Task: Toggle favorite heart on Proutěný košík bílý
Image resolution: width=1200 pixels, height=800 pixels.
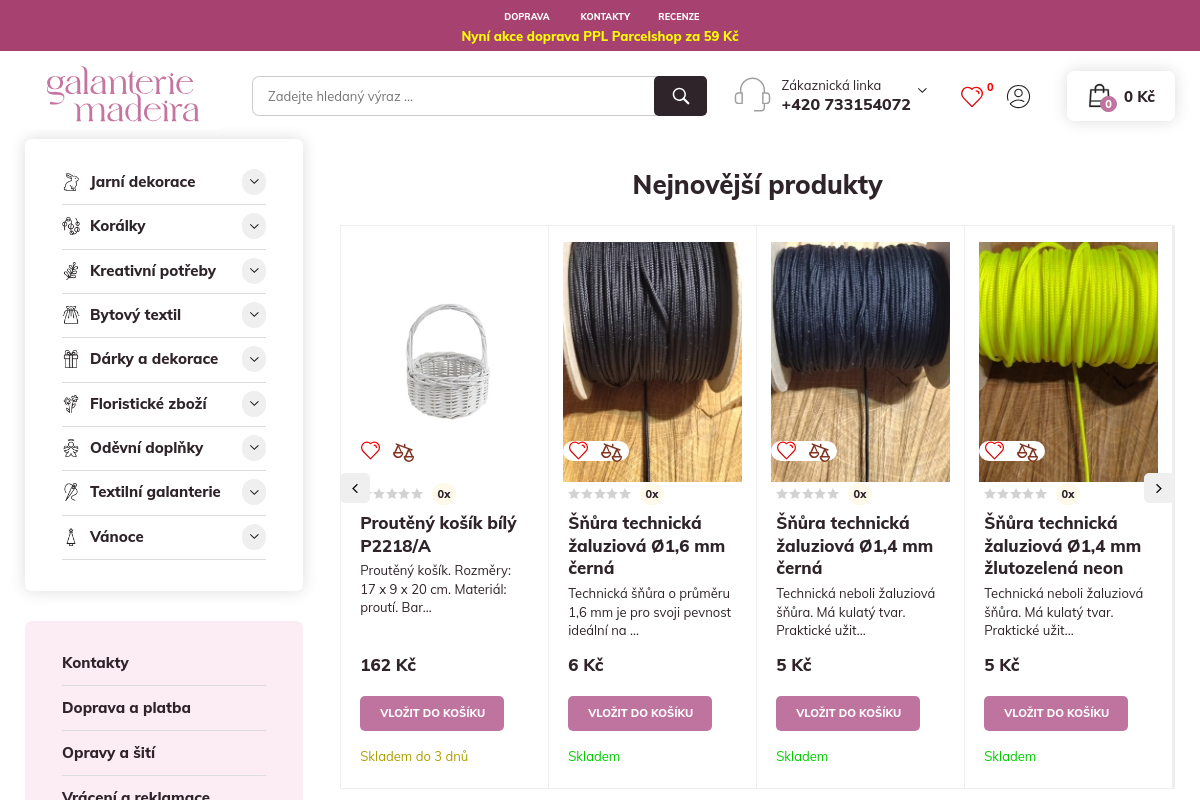Action: coord(370,451)
